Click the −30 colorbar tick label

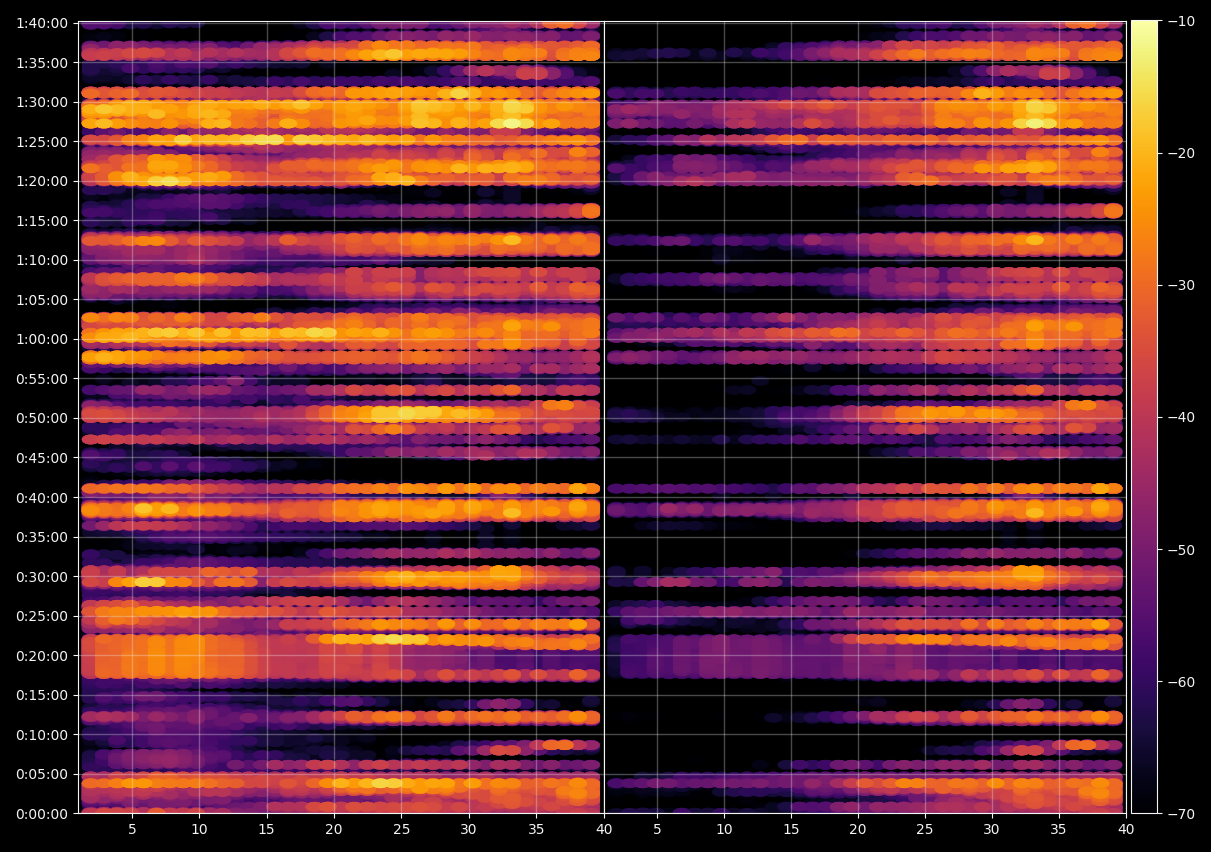[x=1181, y=285]
